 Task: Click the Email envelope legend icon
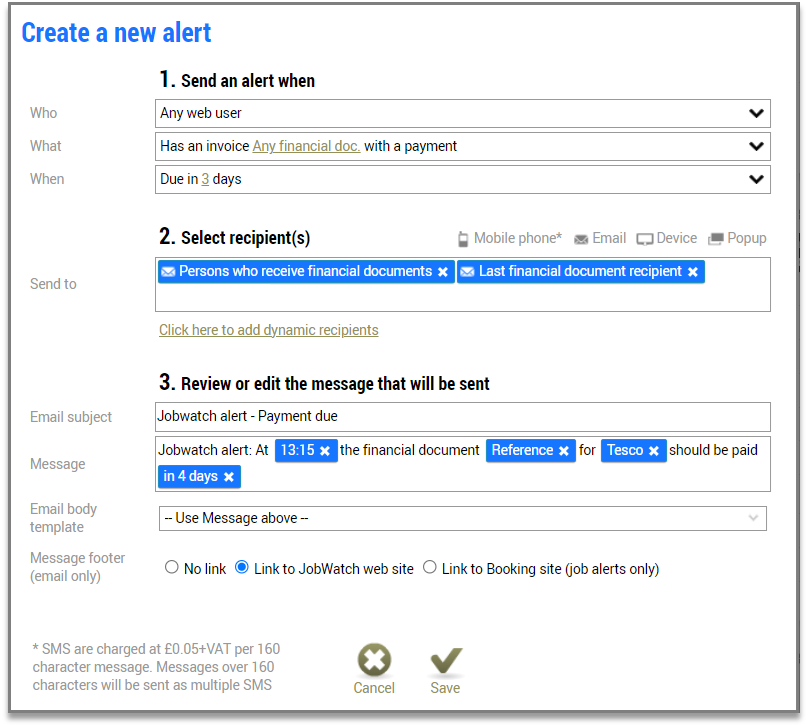click(581, 240)
